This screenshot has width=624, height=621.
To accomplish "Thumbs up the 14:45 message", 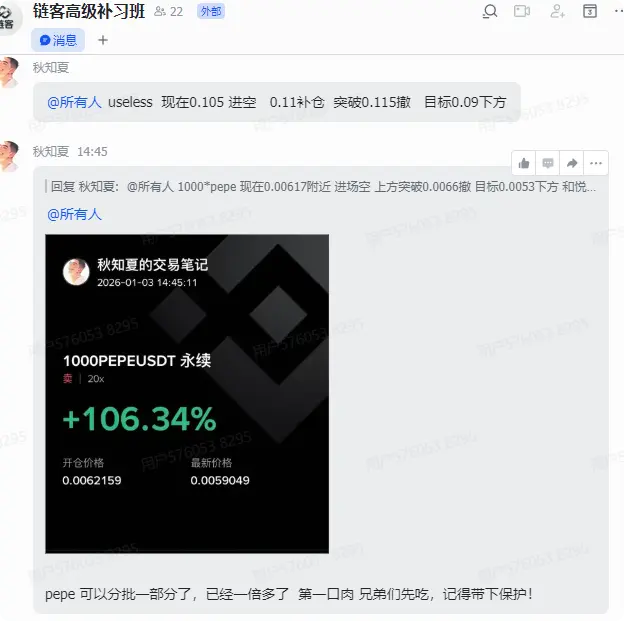I will [524, 163].
